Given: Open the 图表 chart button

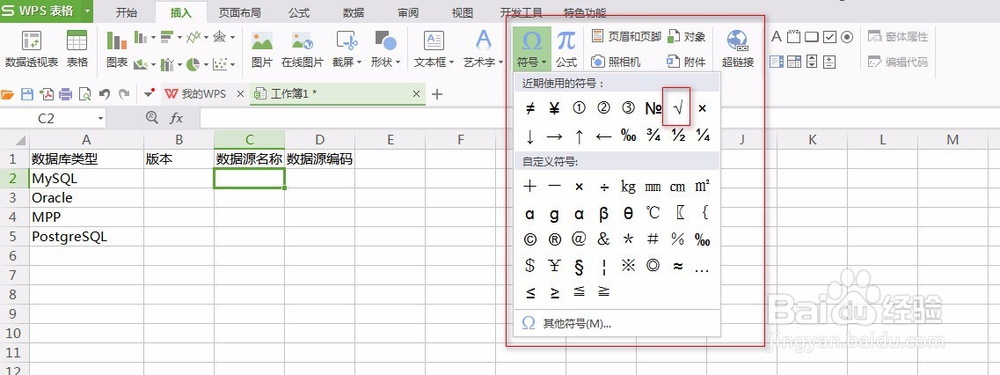Looking at the screenshot, I should (117, 49).
